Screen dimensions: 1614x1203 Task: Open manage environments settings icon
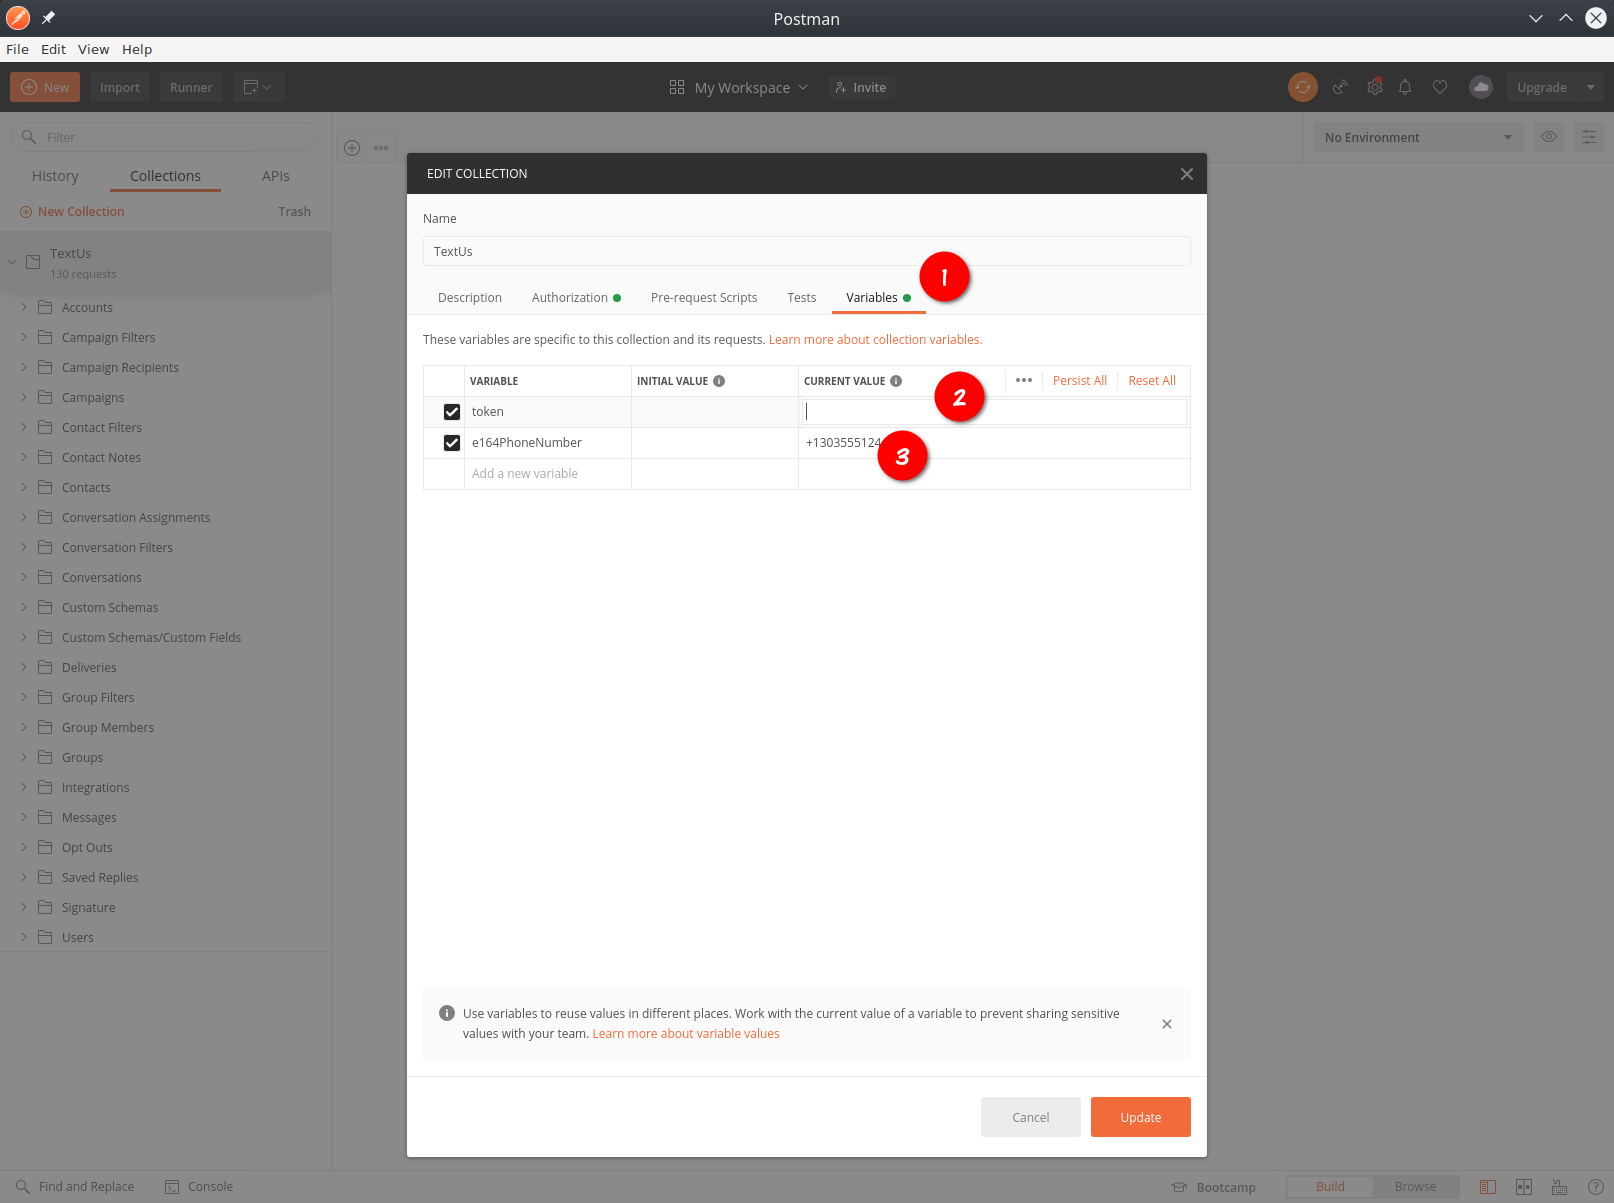tap(1589, 137)
